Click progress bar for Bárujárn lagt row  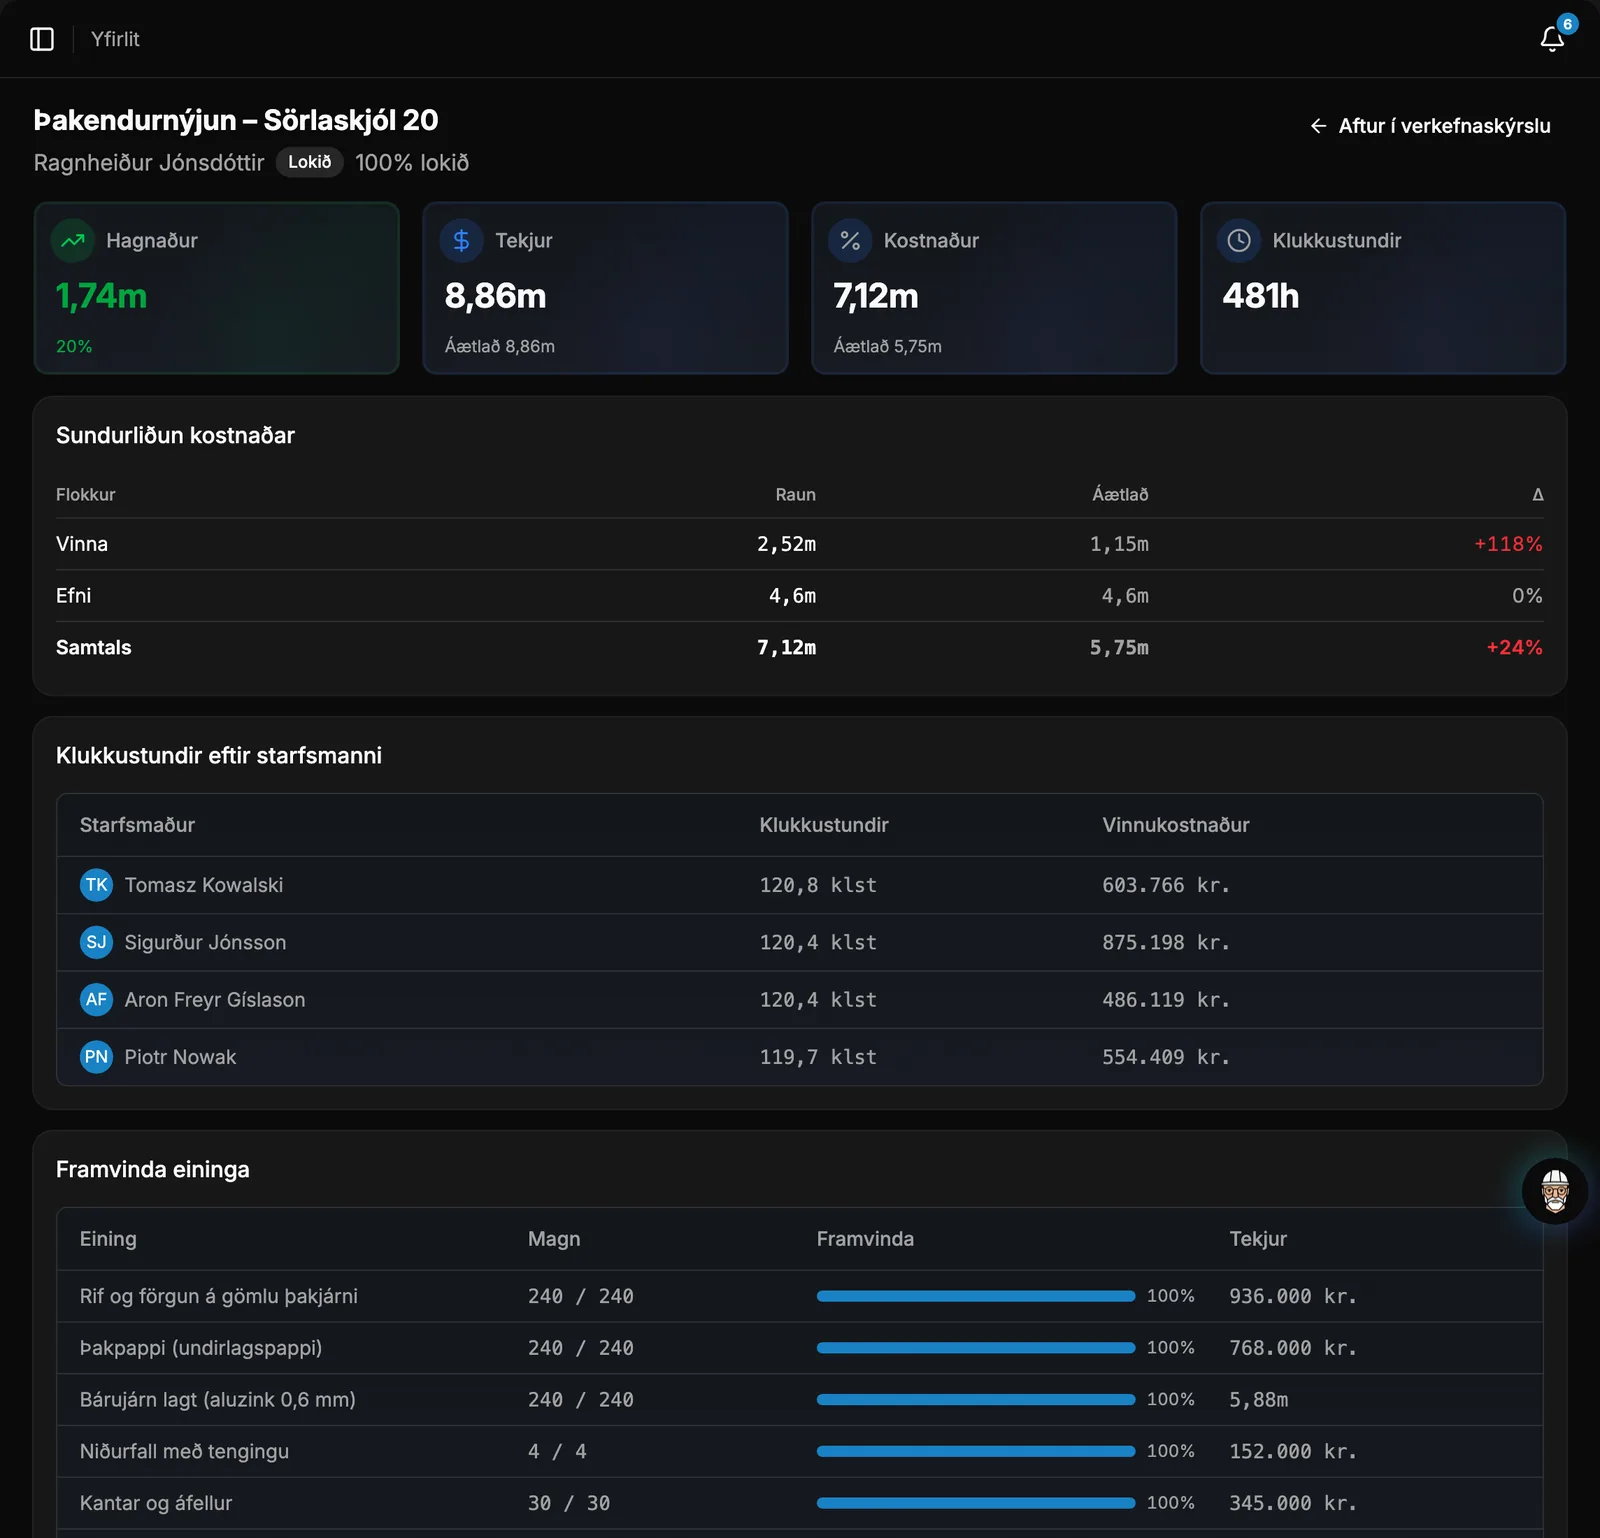[976, 1399]
